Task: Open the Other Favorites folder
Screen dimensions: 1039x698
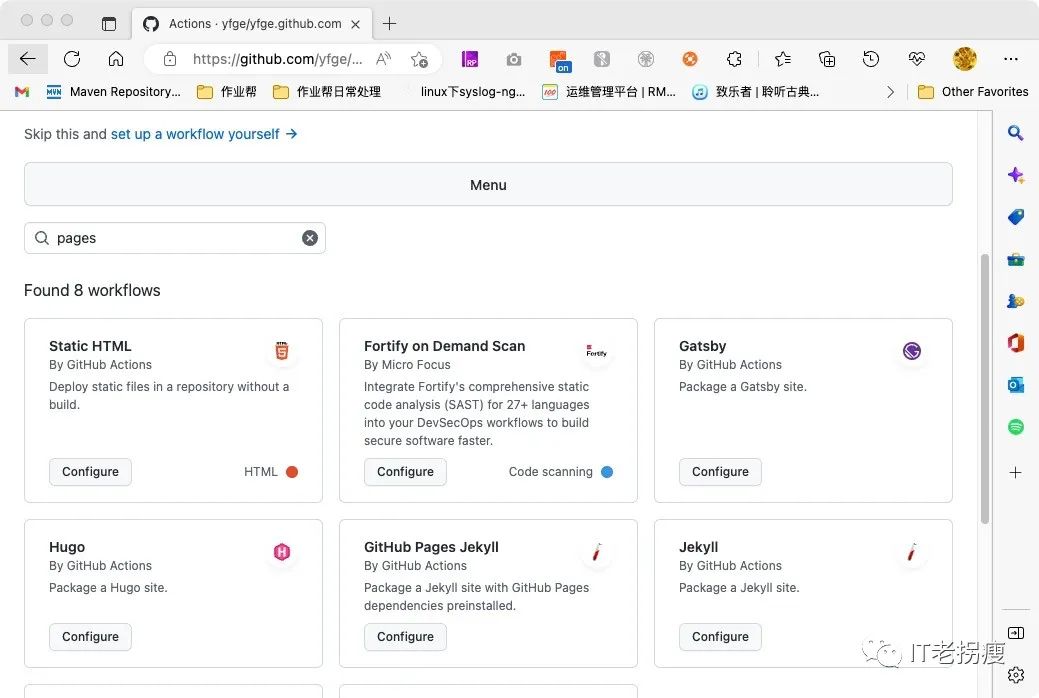Action: coord(973,91)
